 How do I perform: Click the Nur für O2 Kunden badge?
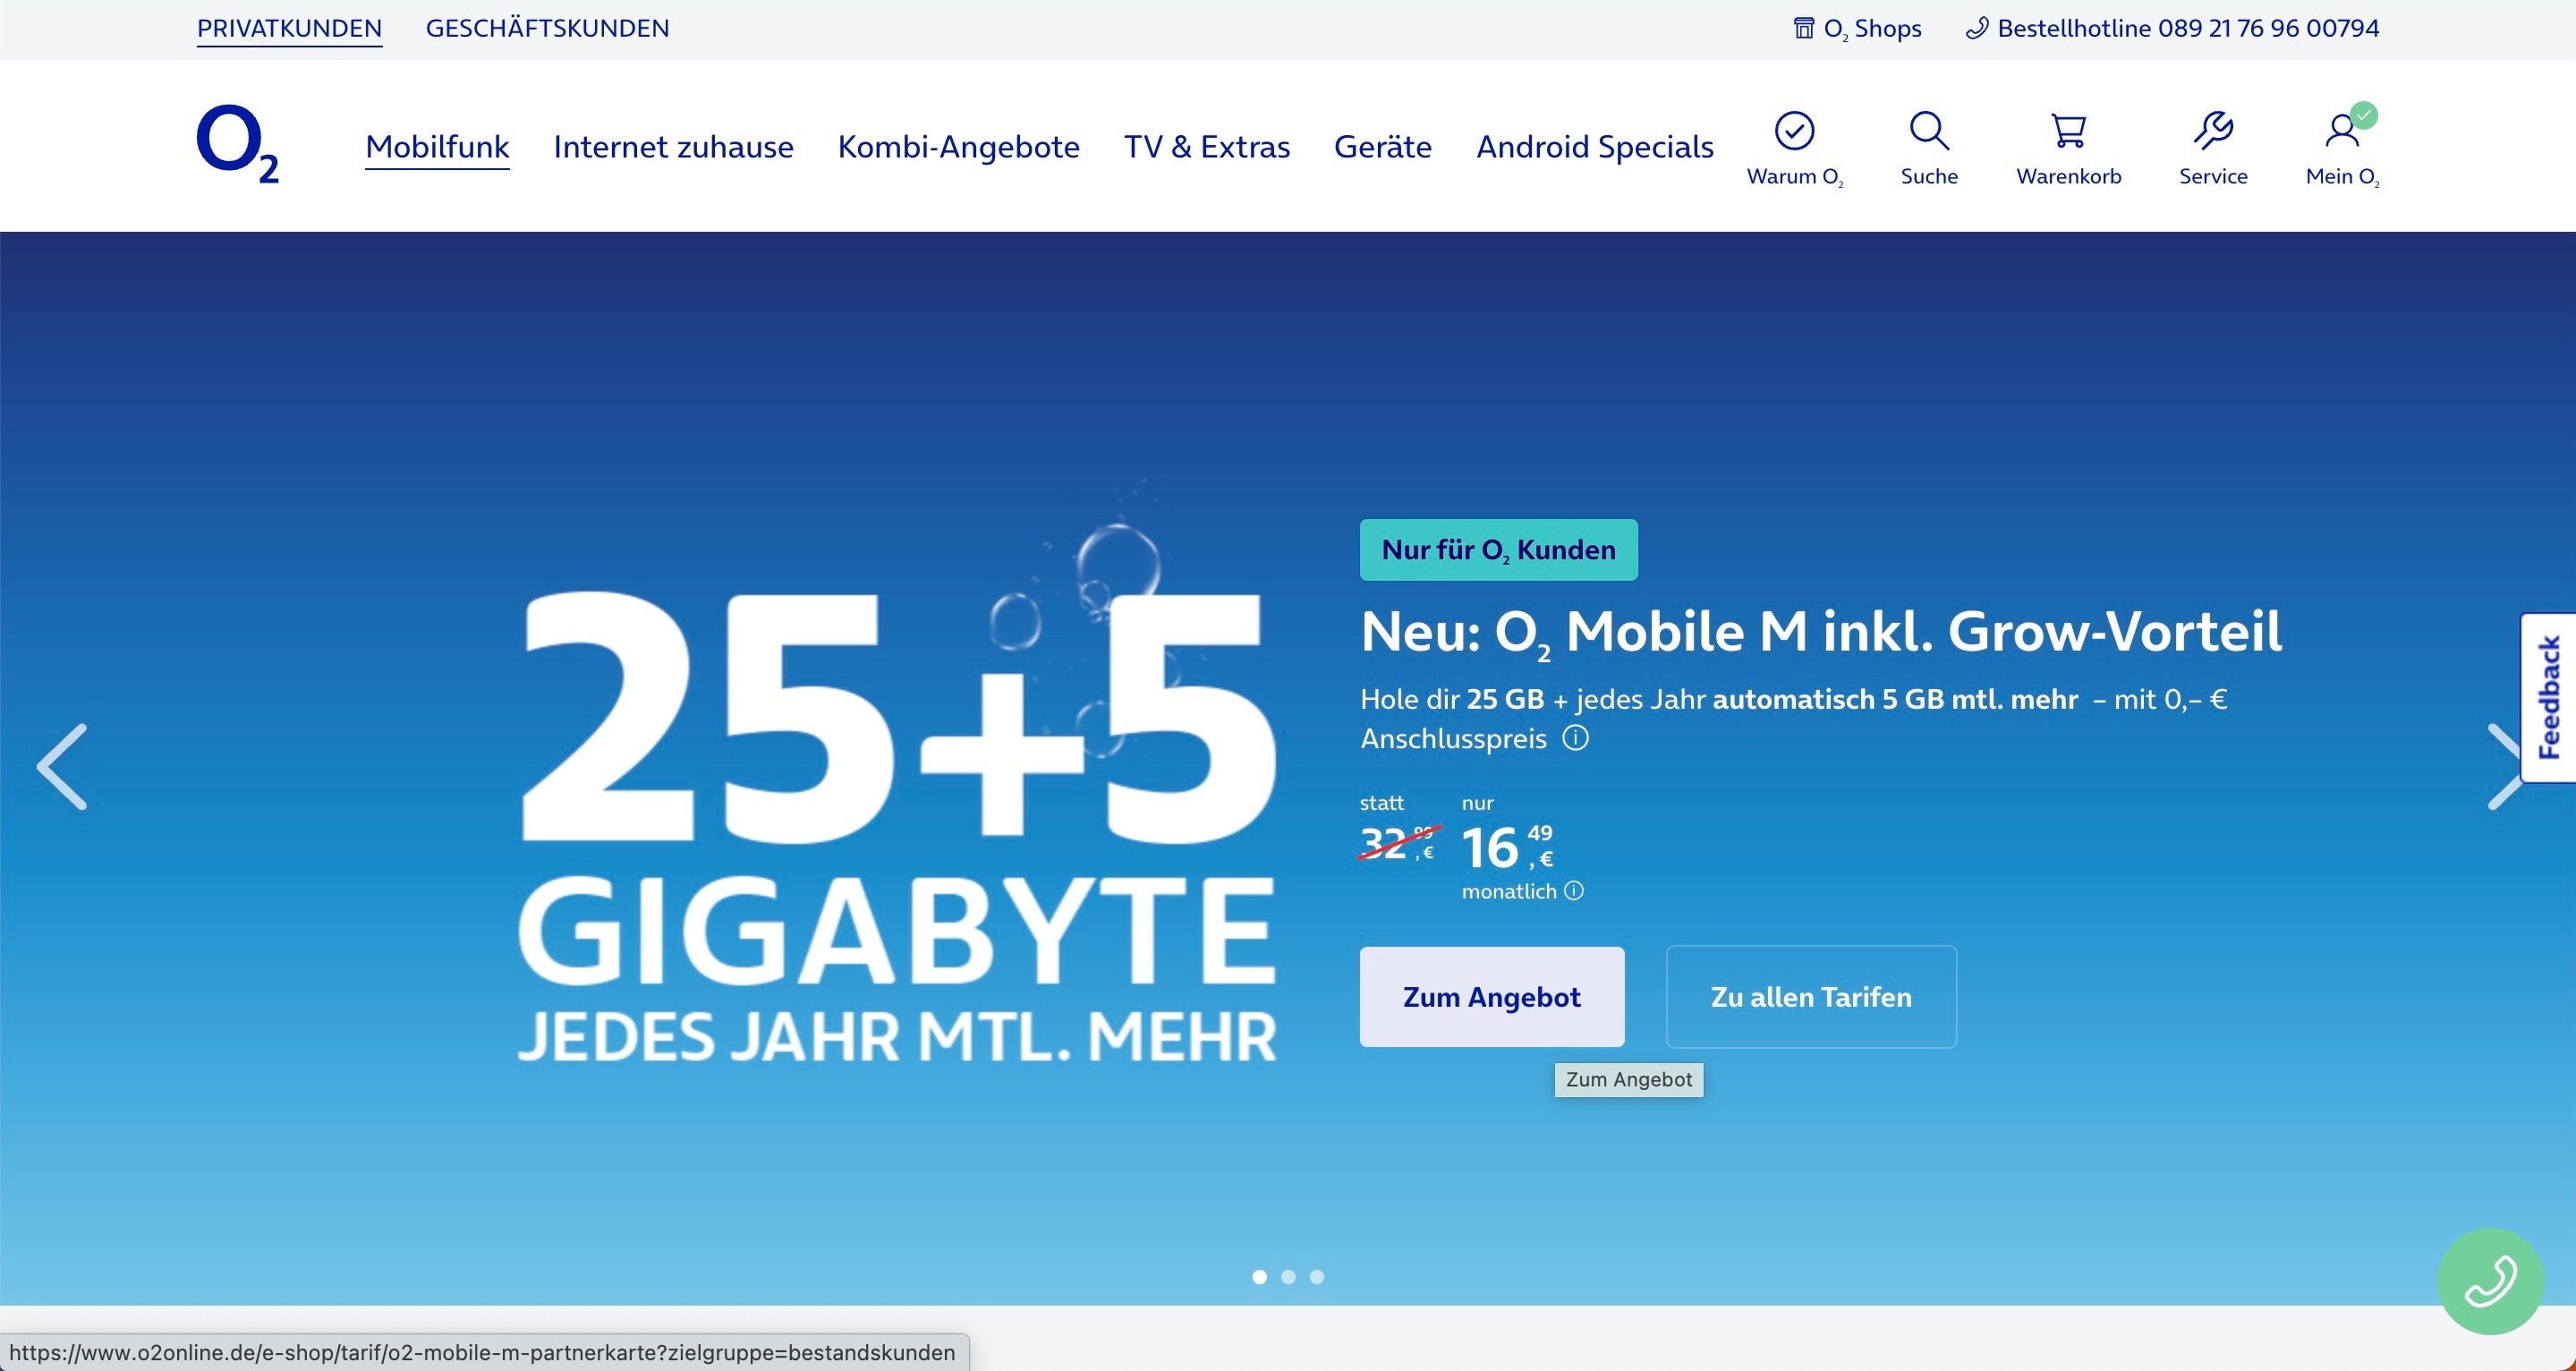1499,549
